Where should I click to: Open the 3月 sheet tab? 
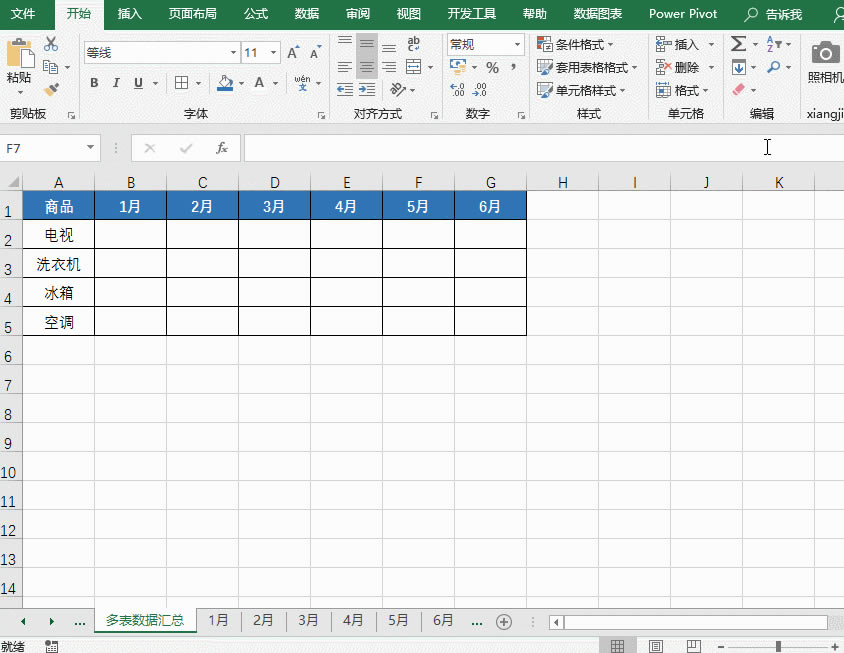308,620
